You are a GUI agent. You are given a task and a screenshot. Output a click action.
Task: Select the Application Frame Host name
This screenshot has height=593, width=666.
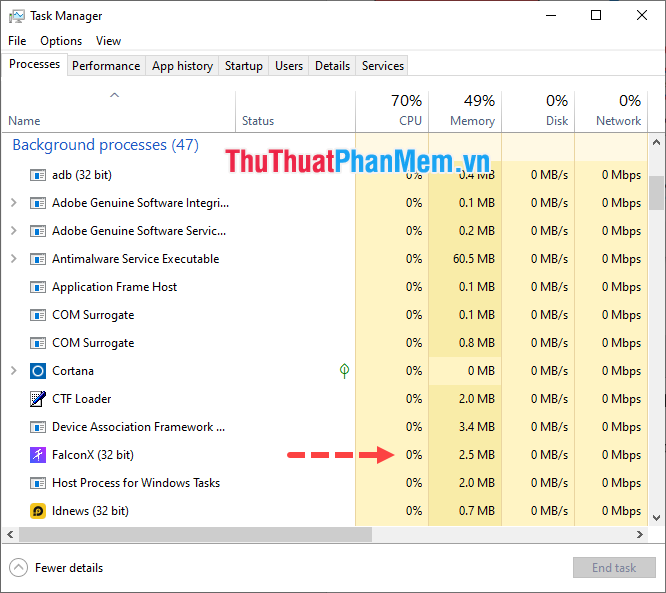[x=114, y=287]
